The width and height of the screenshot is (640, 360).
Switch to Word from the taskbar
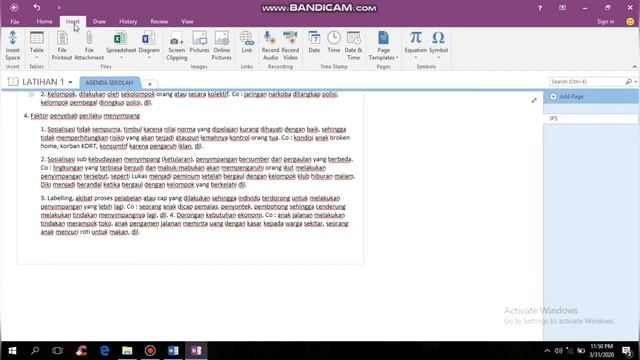point(173,351)
